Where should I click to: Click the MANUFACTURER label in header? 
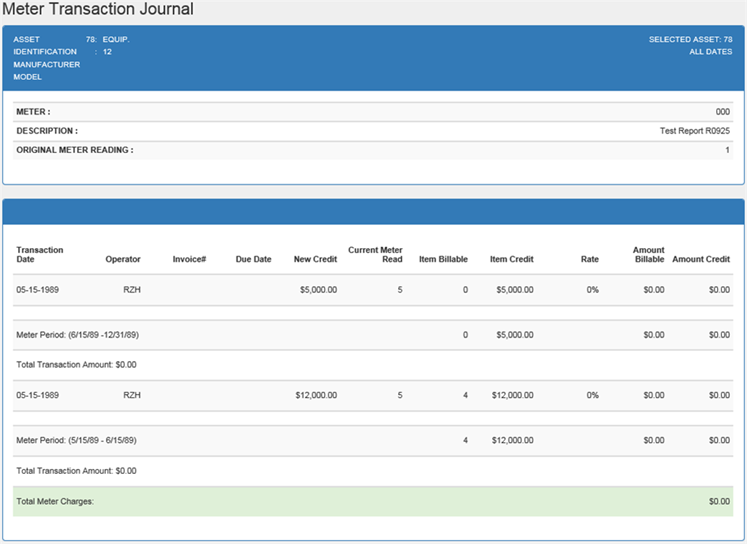point(47,64)
